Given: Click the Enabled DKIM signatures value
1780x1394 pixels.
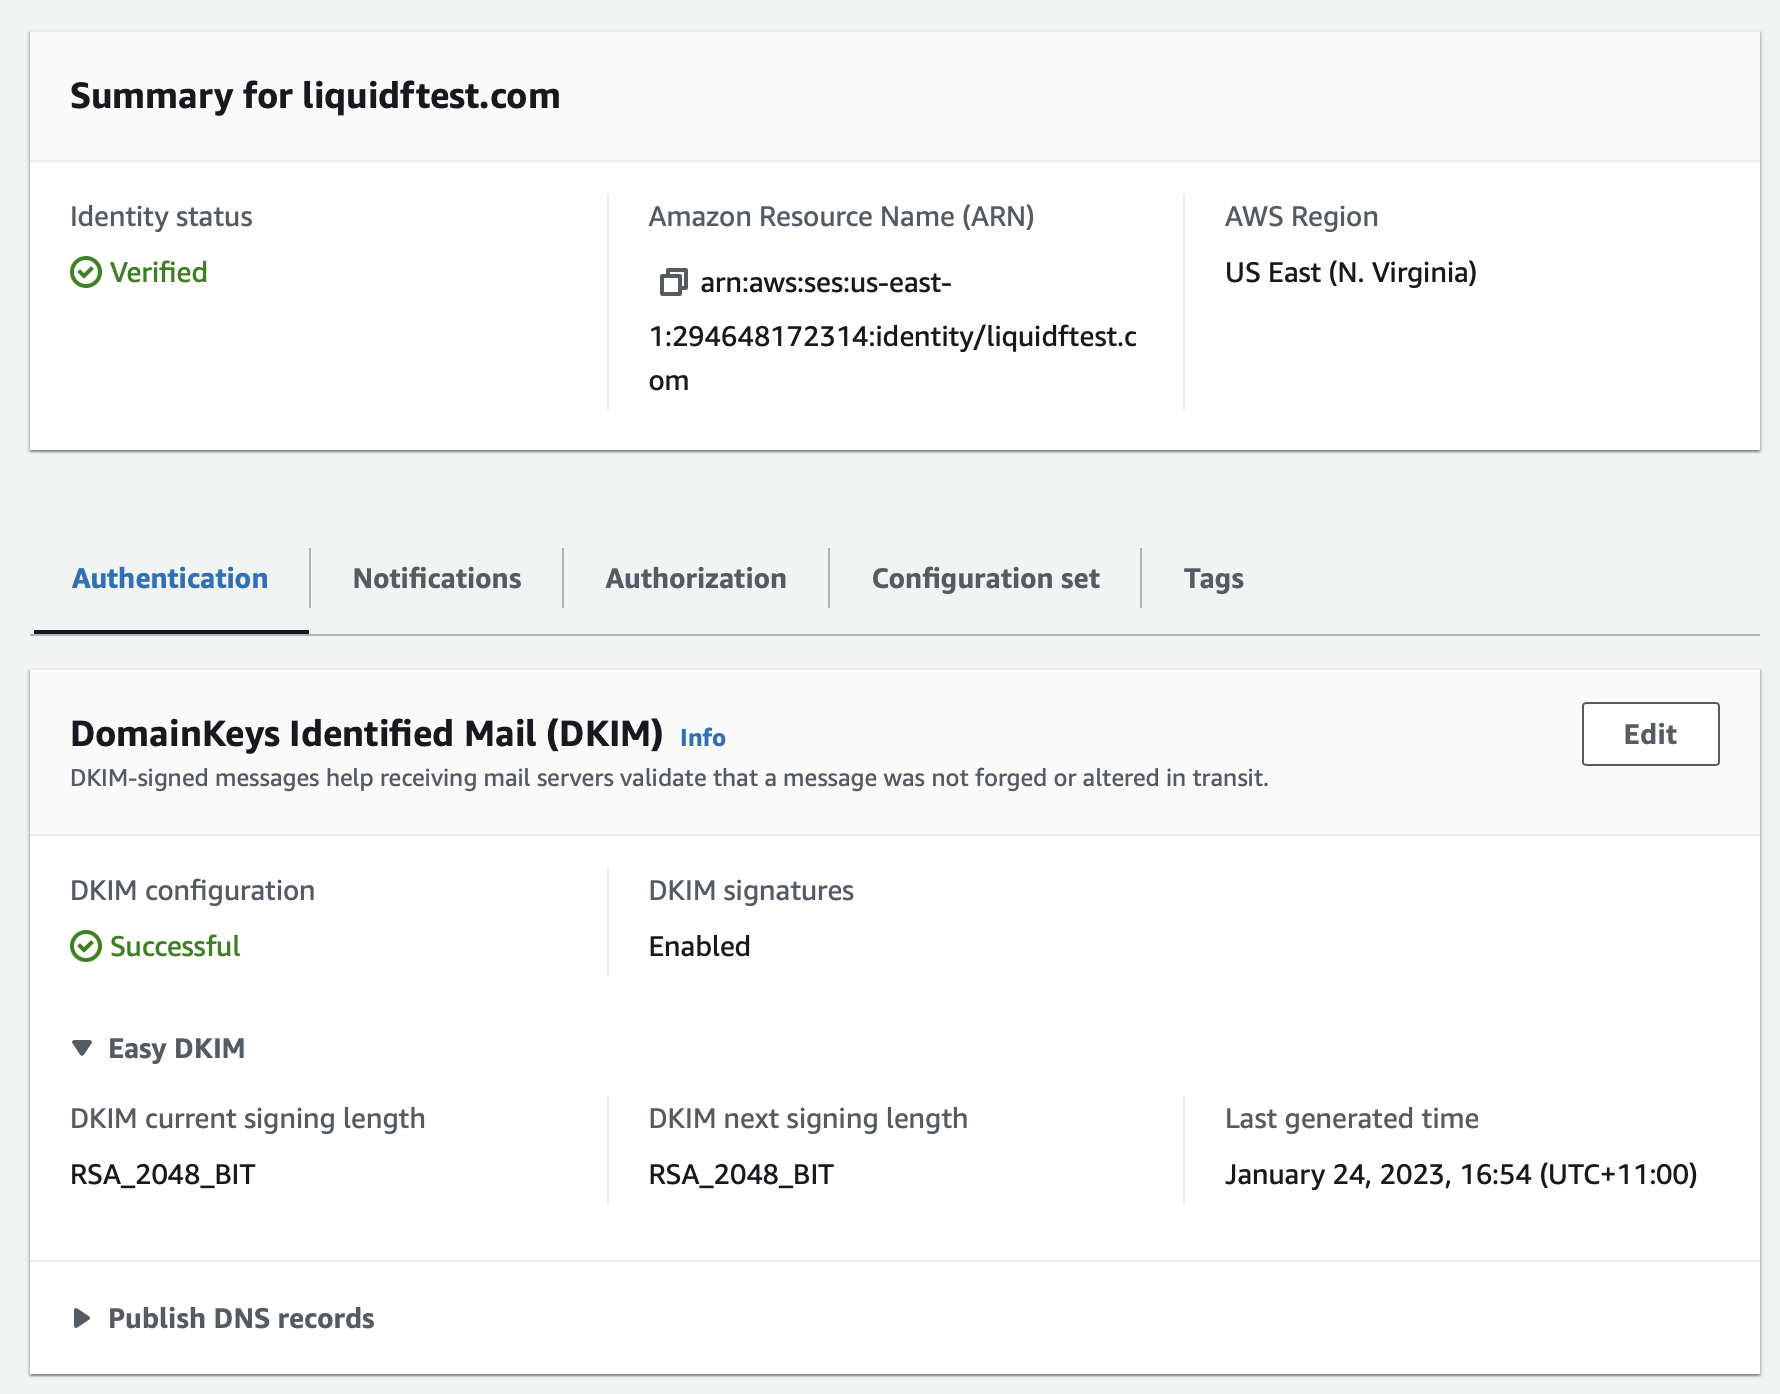Looking at the screenshot, I should (x=699, y=945).
